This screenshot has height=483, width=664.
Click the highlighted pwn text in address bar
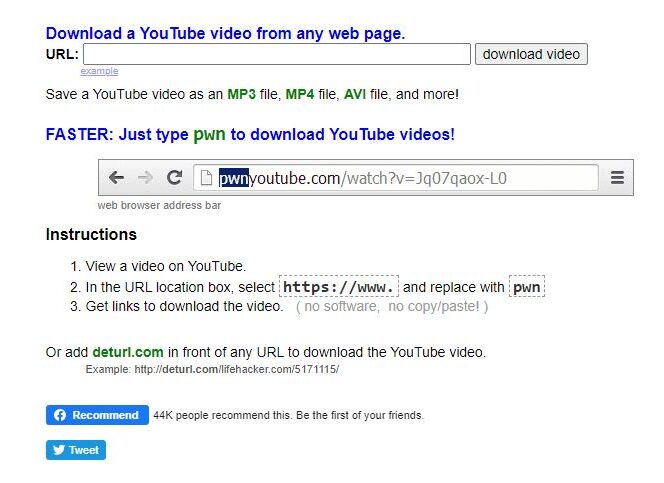coord(234,178)
